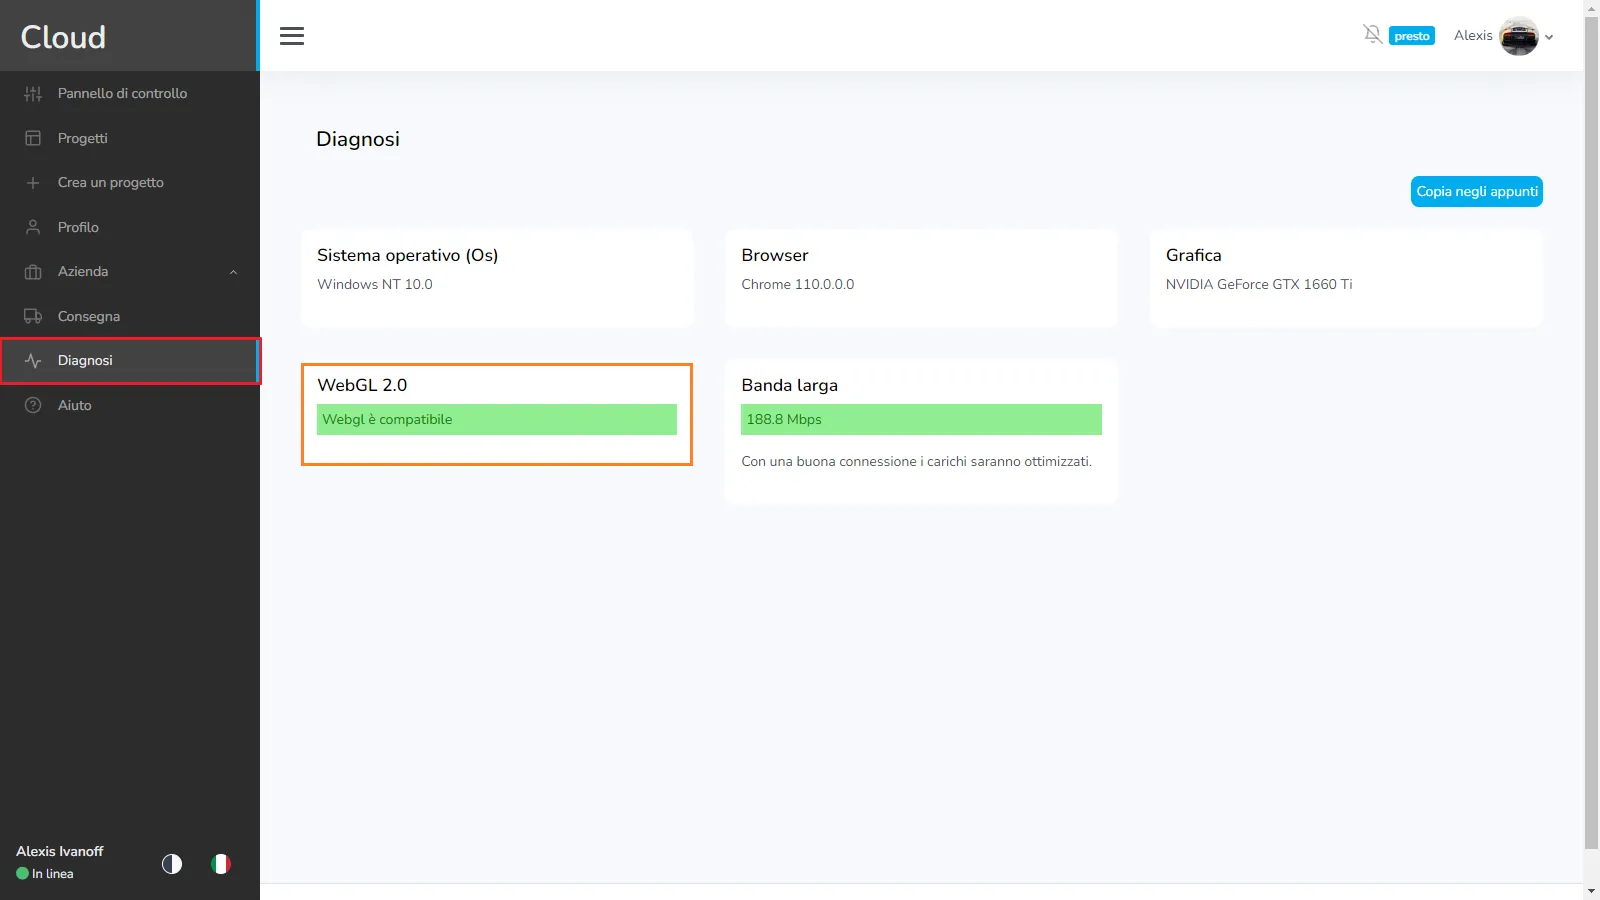Click the Banda larga heading
This screenshot has width=1600, height=900.
tap(790, 385)
